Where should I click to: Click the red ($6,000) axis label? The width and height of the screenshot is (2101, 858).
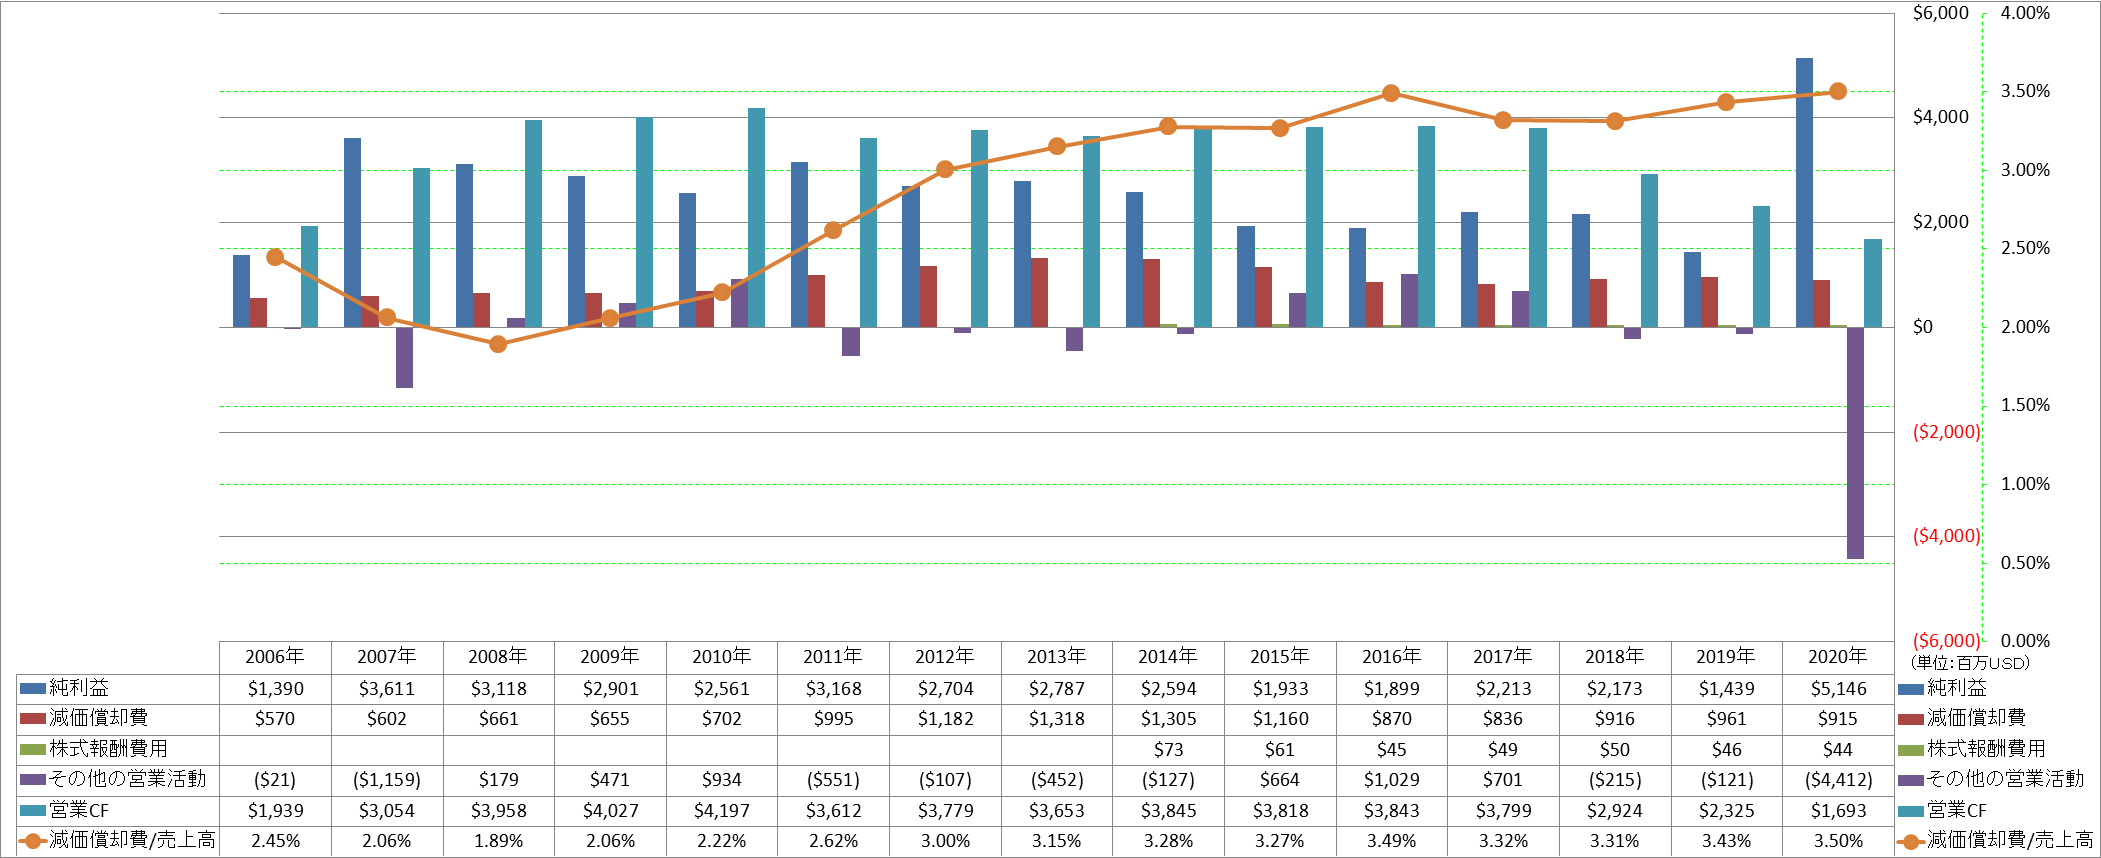[x=1946, y=641]
